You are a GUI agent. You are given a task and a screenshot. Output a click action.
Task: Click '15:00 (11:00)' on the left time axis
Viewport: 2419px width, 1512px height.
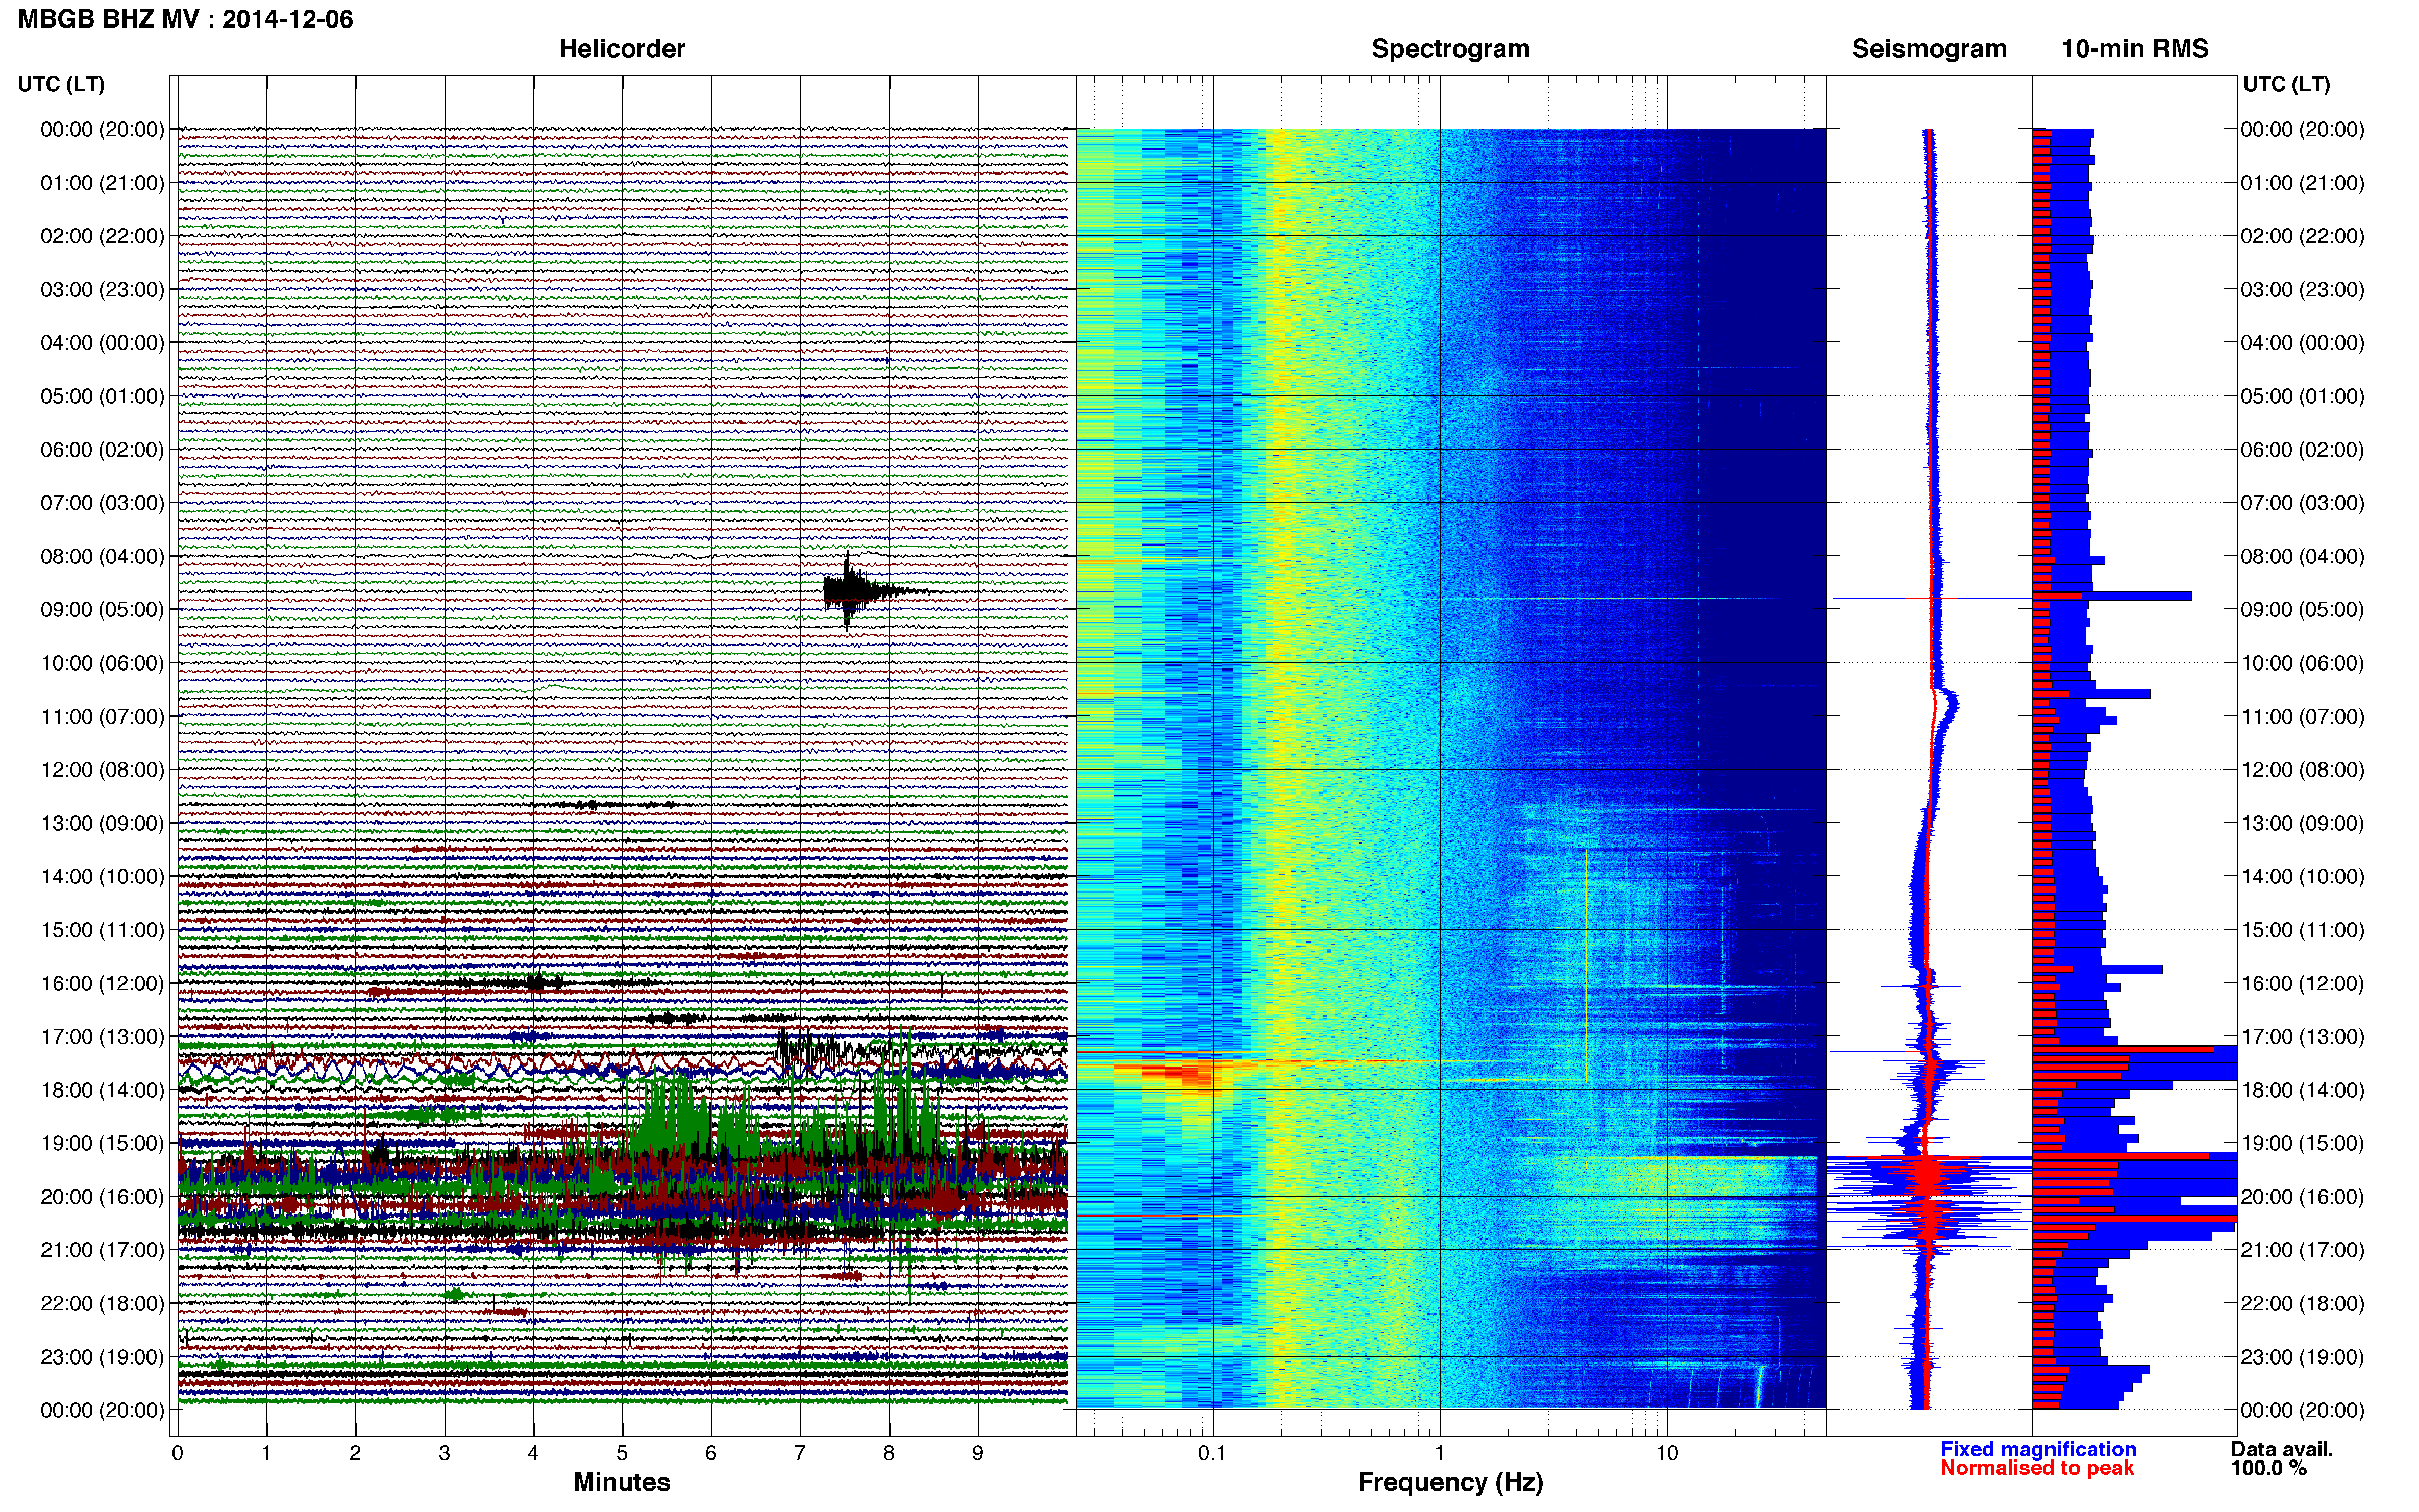[x=102, y=930]
